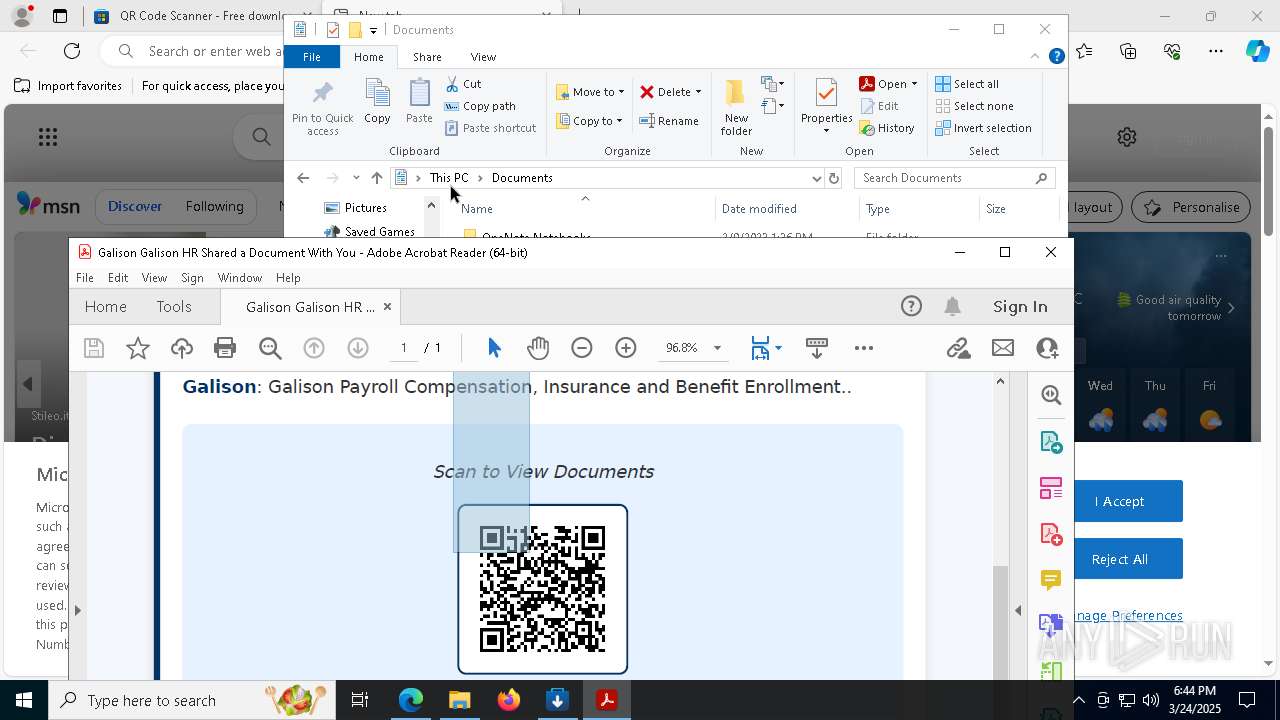Send file by email envelope icon

[1003, 348]
